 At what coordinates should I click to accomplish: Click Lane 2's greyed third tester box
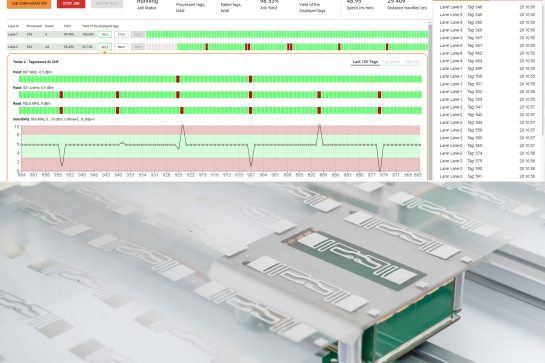138,47
